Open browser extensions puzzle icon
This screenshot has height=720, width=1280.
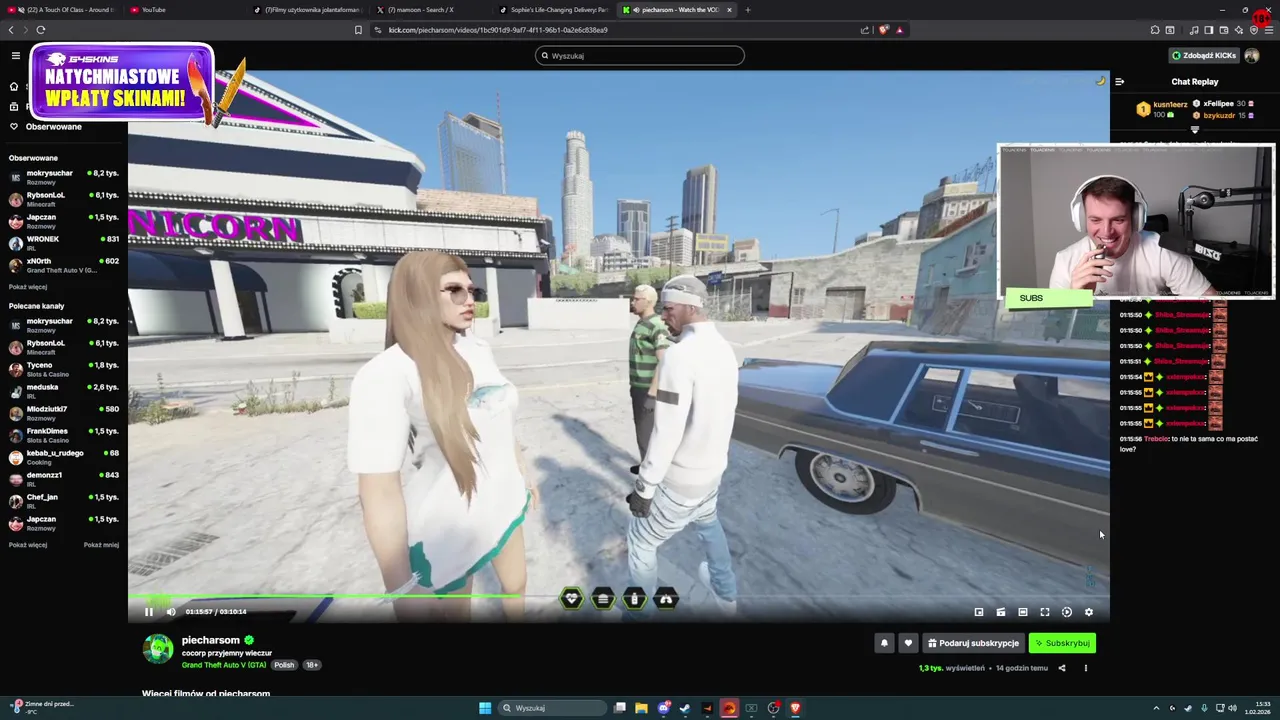[x=1155, y=30]
